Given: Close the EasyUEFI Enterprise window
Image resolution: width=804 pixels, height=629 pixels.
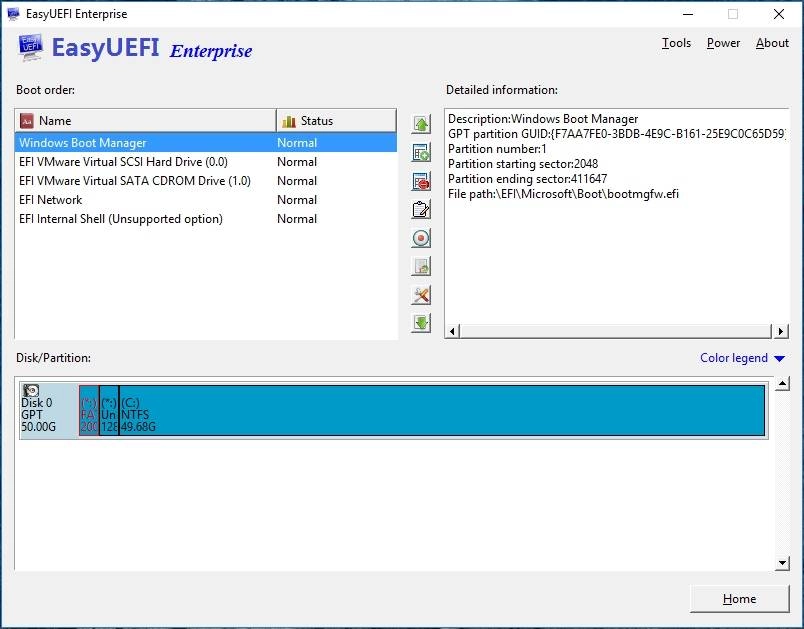Looking at the screenshot, I should [x=778, y=14].
